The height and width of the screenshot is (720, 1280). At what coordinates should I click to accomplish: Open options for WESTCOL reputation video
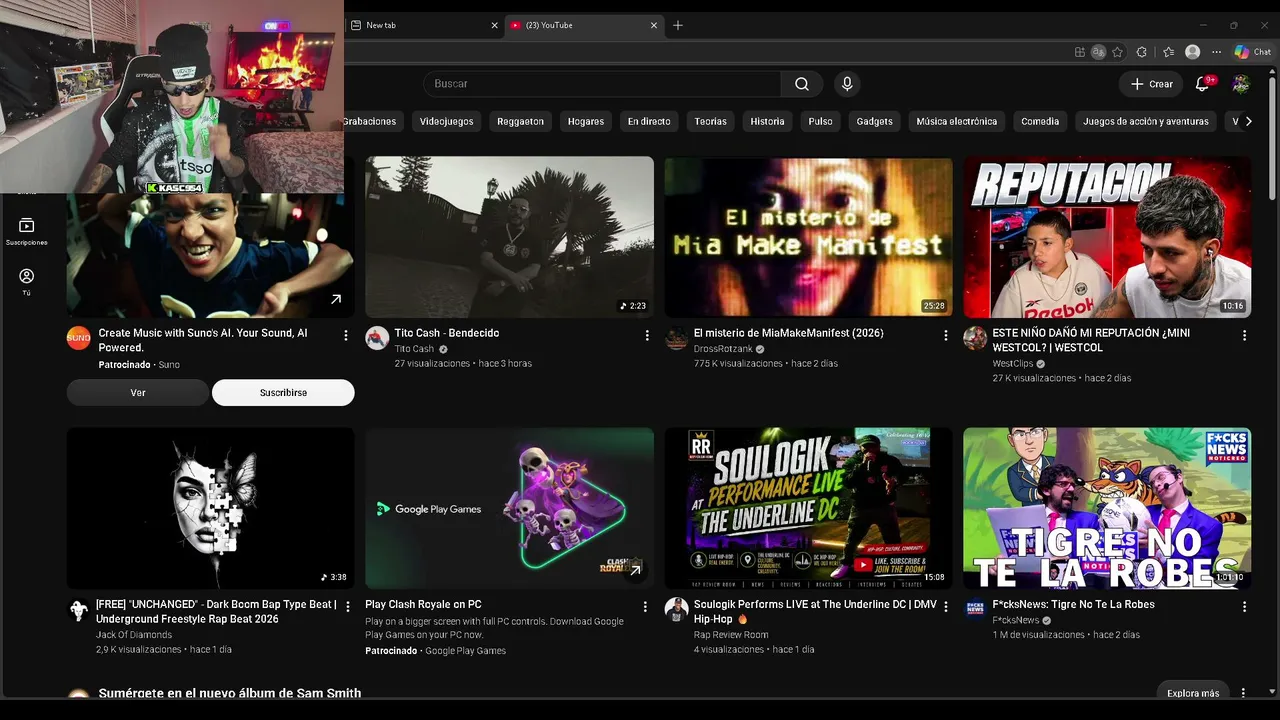click(1244, 336)
